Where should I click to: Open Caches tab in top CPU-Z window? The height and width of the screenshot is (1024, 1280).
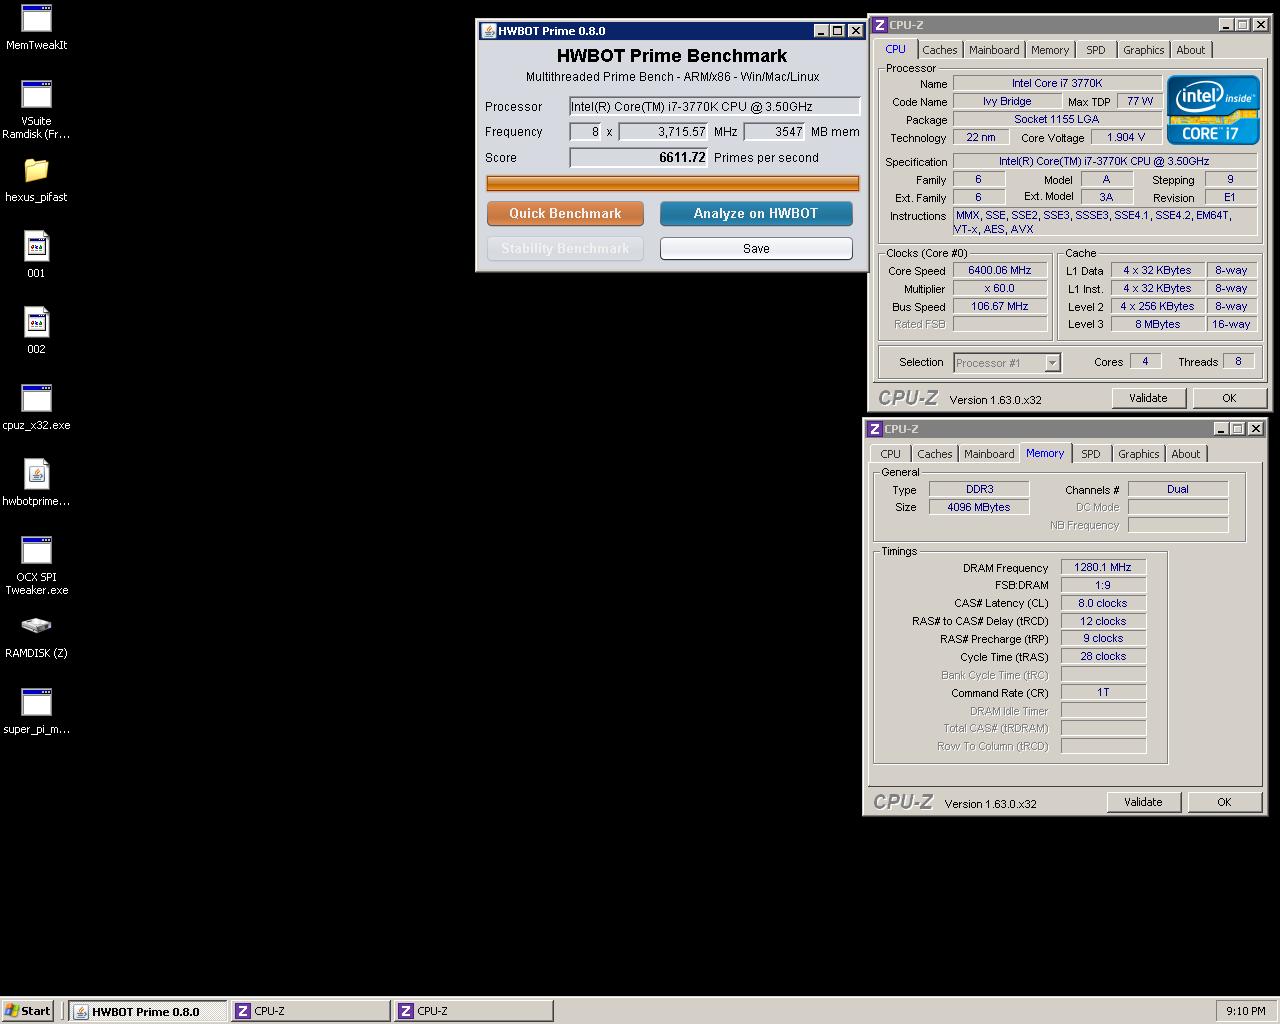(x=940, y=50)
